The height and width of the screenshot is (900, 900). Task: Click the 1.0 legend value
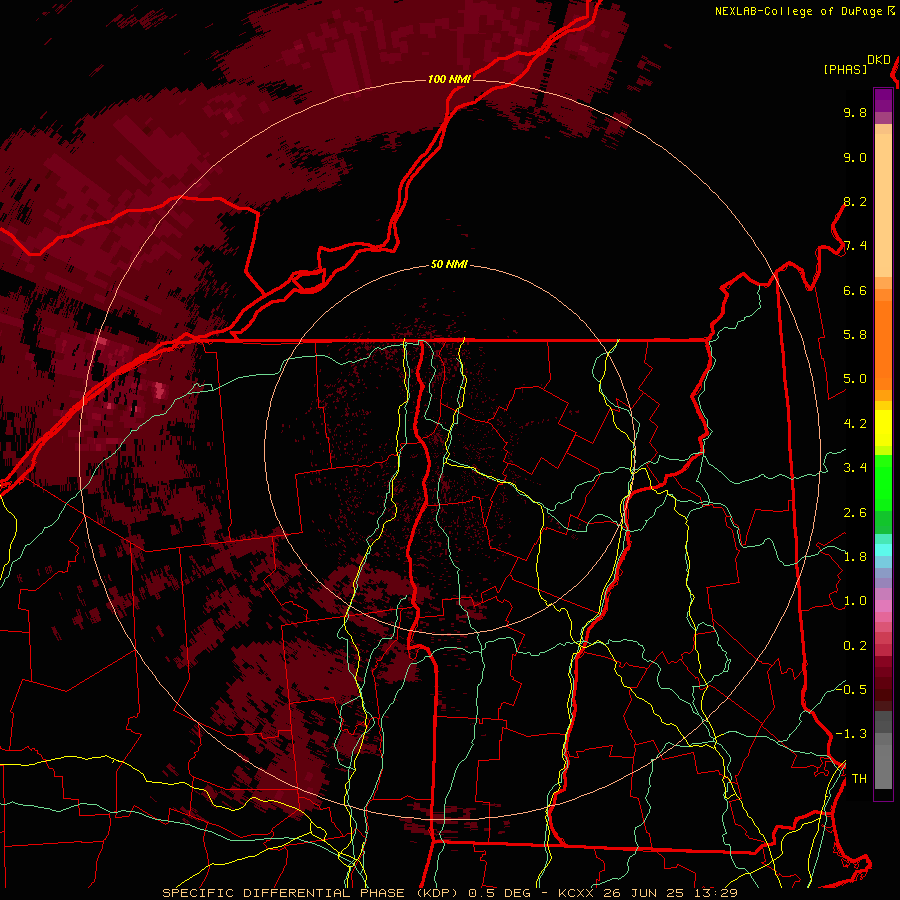click(855, 601)
